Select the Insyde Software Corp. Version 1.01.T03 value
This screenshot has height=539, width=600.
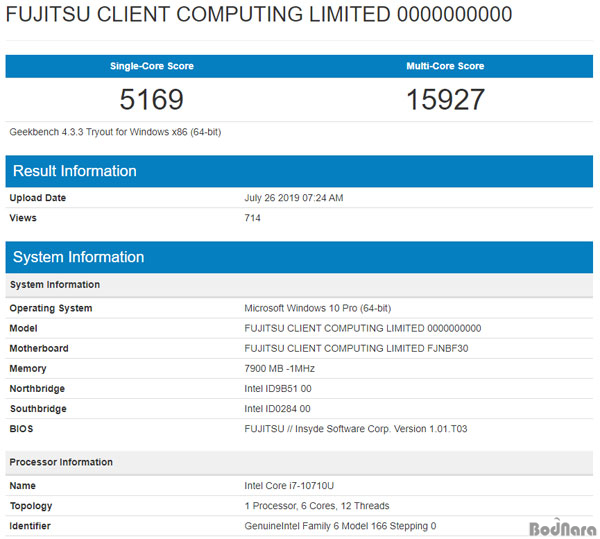point(356,429)
